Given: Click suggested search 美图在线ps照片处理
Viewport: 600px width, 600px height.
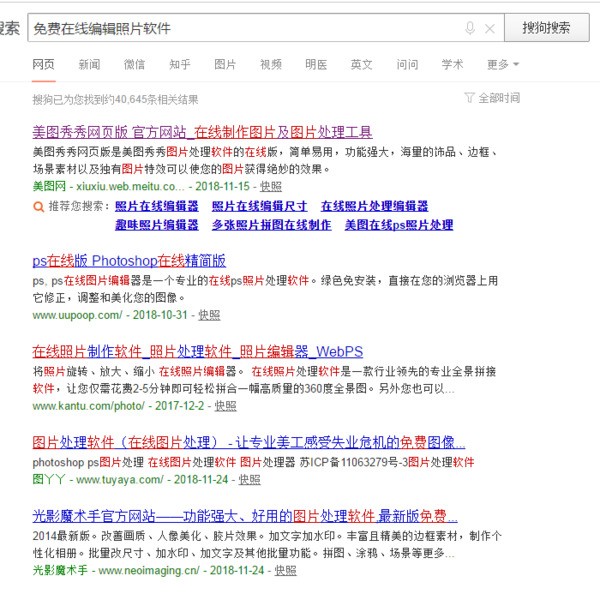Looking at the screenshot, I should pos(398,226).
